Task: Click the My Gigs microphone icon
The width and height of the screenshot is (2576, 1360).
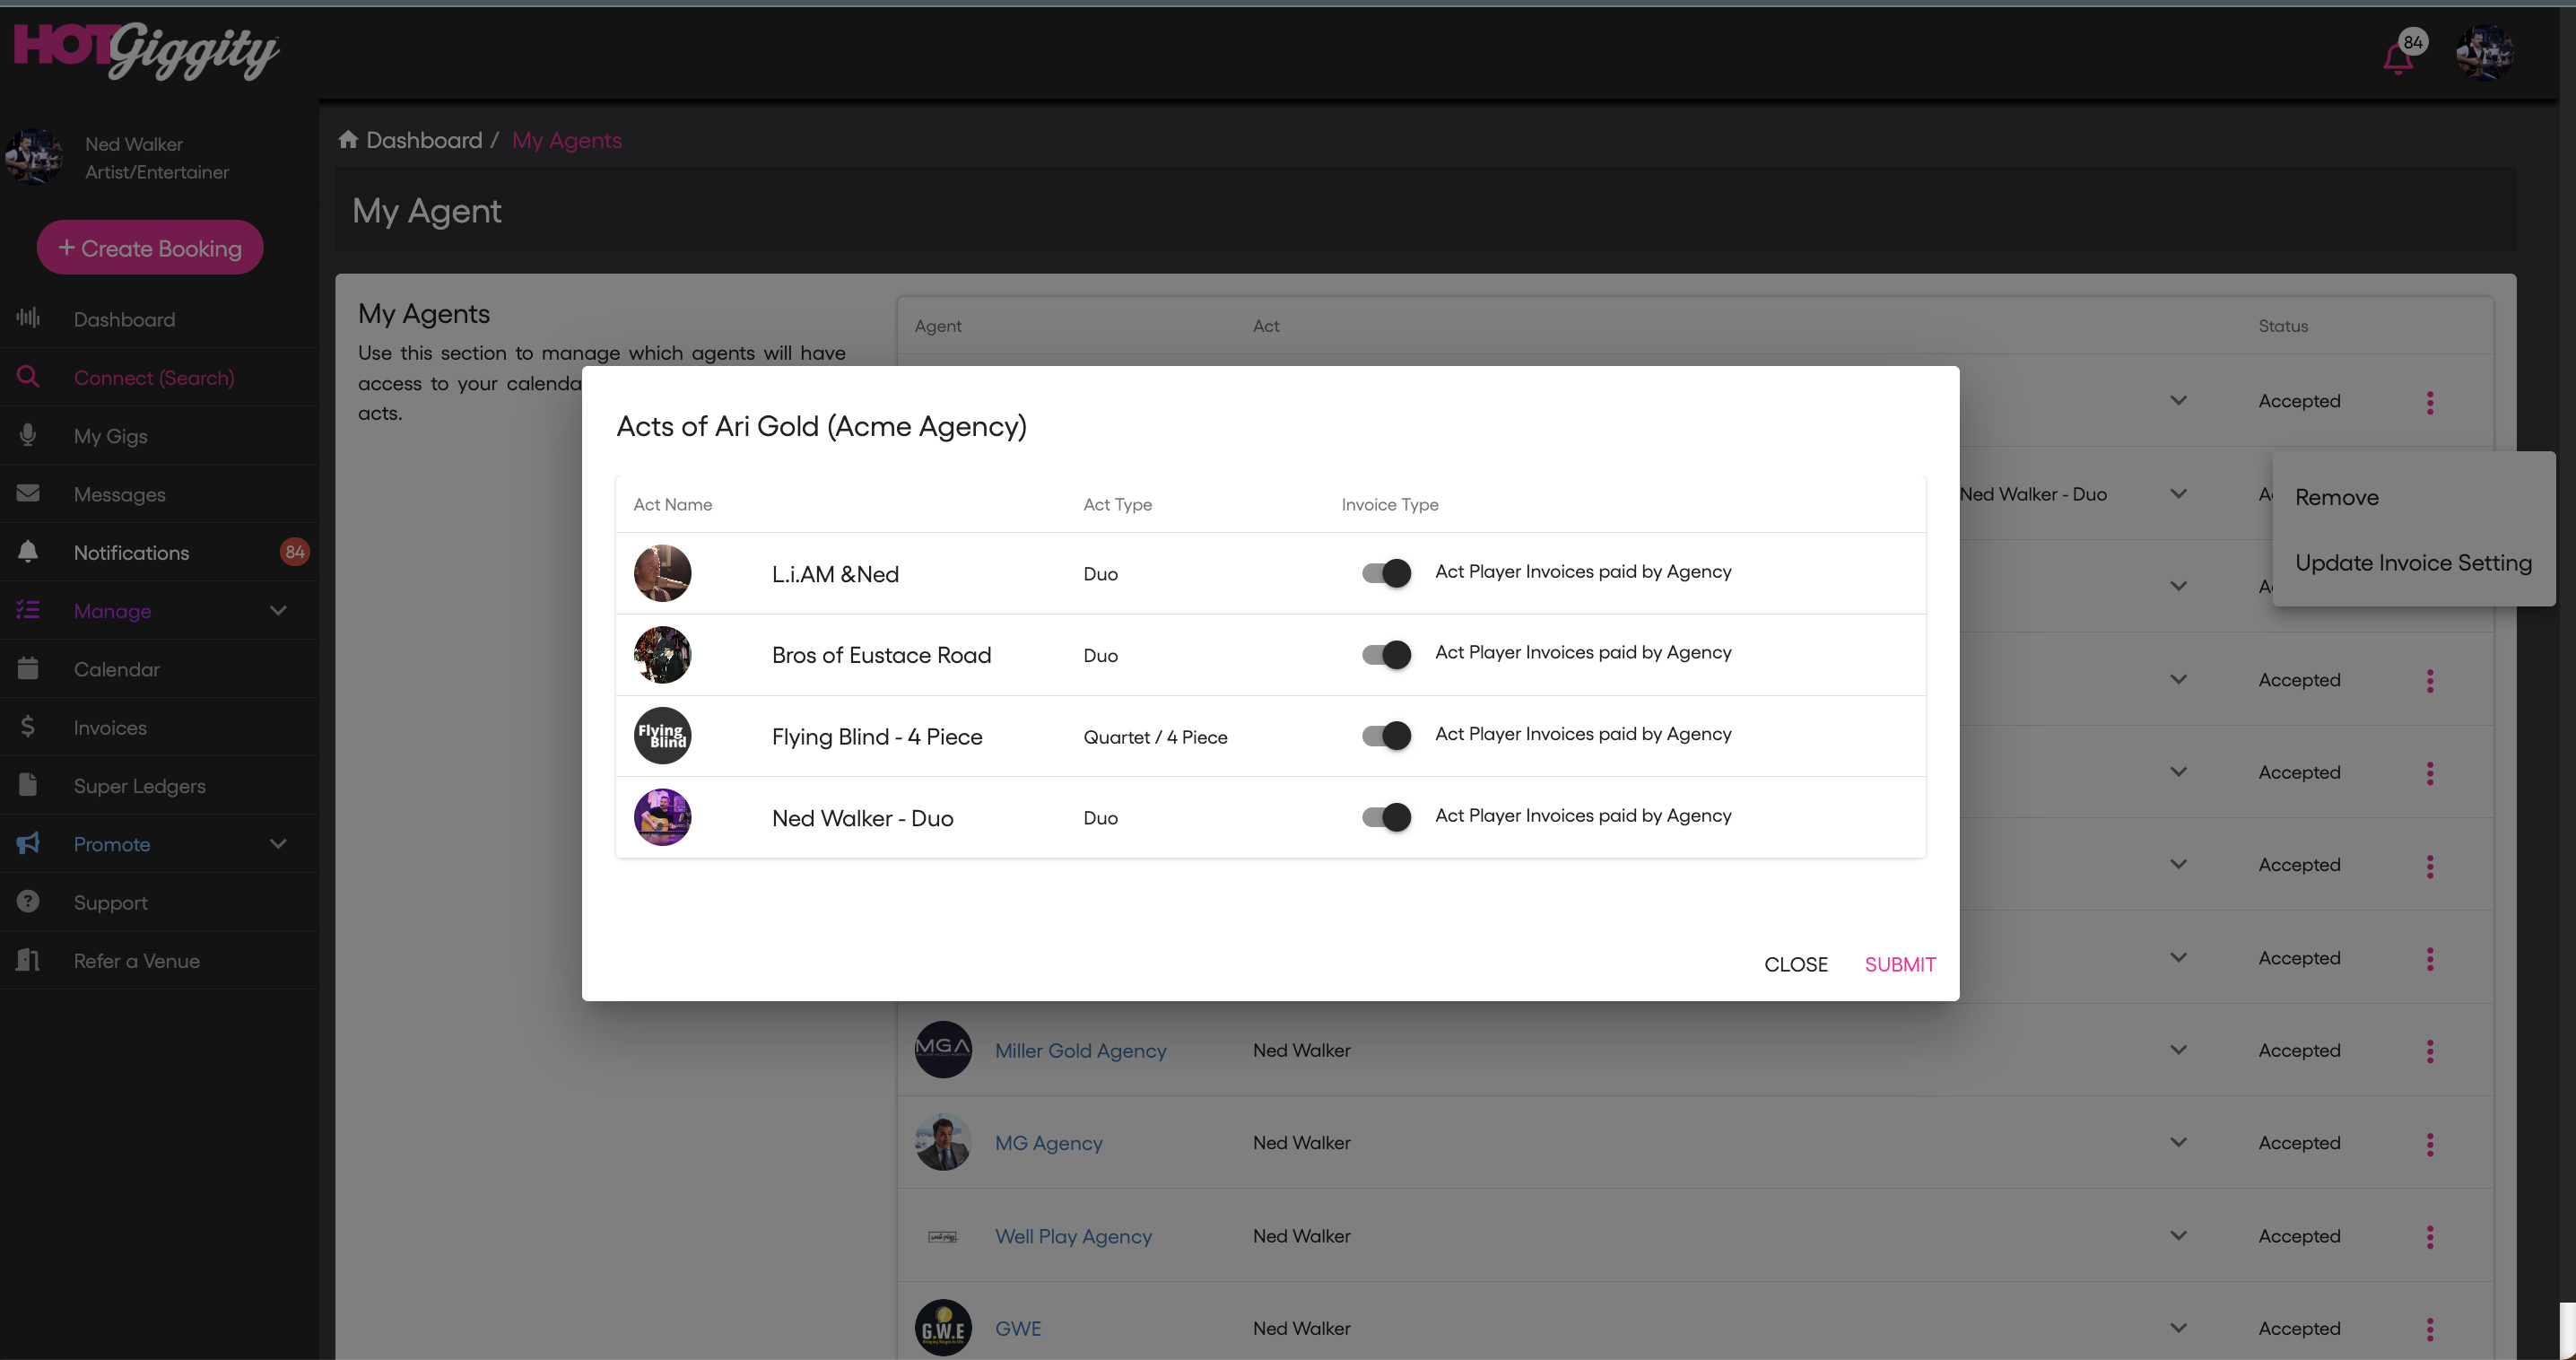Action: [28, 435]
